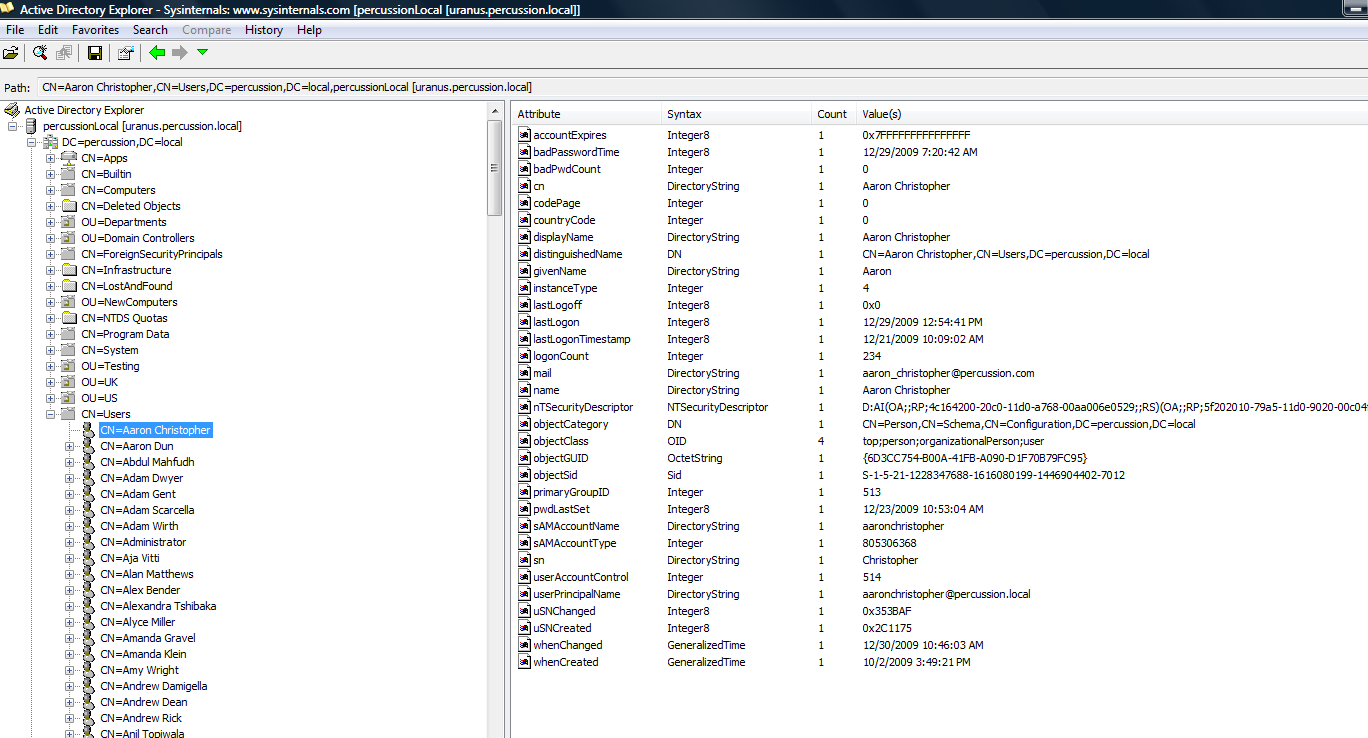Select CN=Alexandra Tshibaka user
The height and width of the screenshot is (738, 1368).
pyautogui.click(x=158, y=606)
